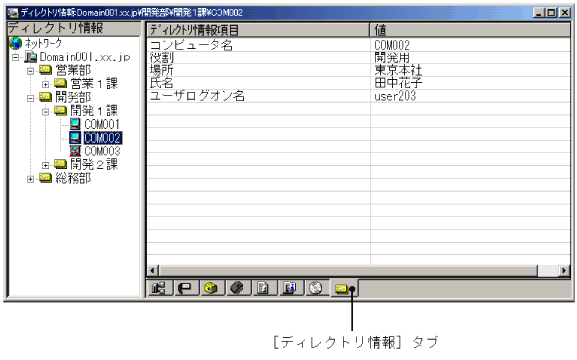577x360 pixels.
Task: Select the 営業1課 tree label
Action: [94, 84]
